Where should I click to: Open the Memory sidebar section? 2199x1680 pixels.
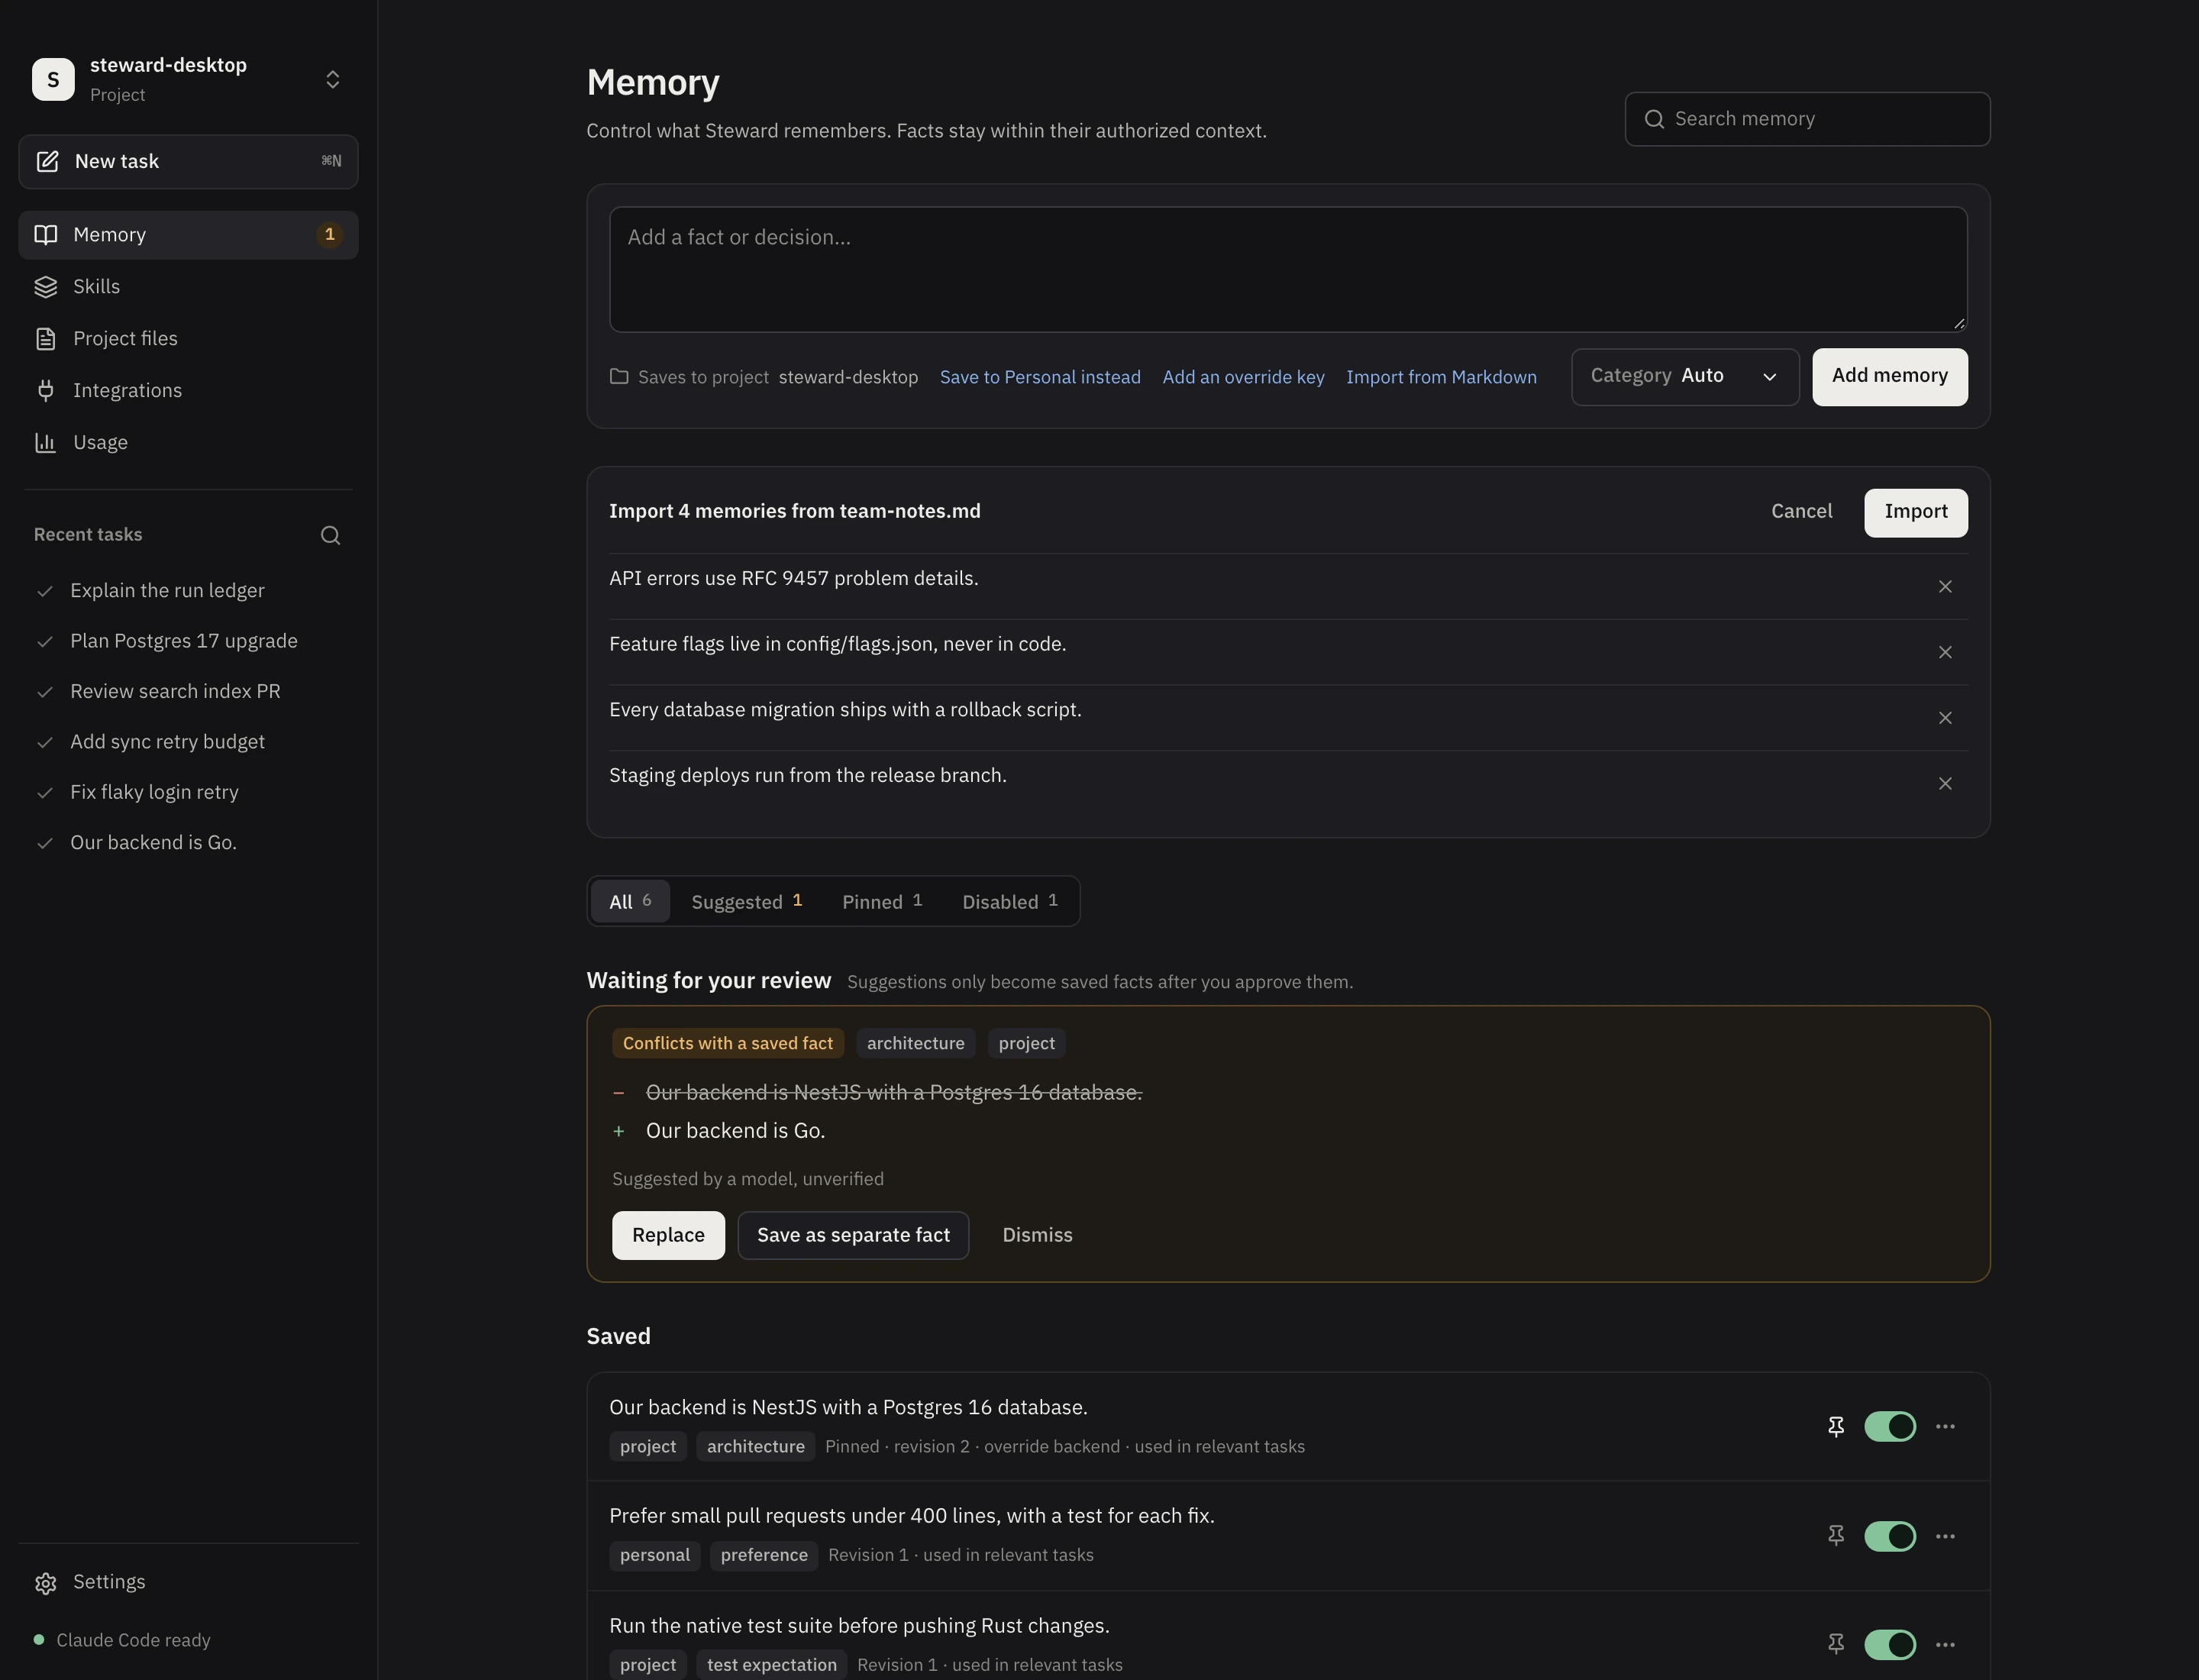188,235
